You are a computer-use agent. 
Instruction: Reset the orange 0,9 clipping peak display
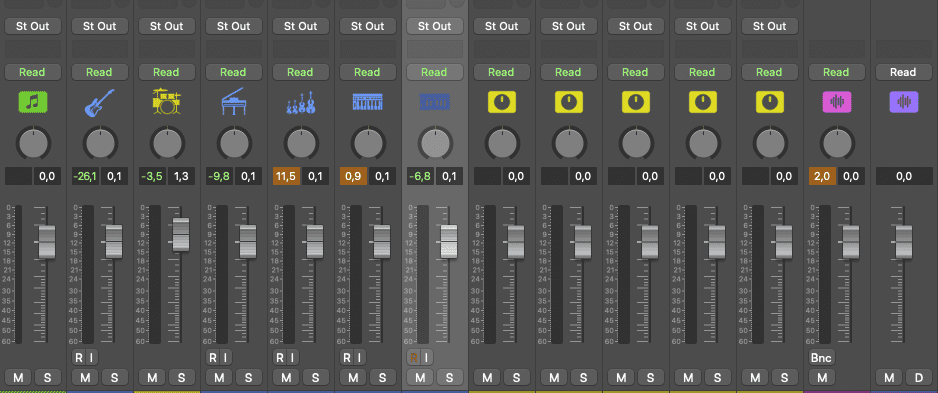point(354,176)
